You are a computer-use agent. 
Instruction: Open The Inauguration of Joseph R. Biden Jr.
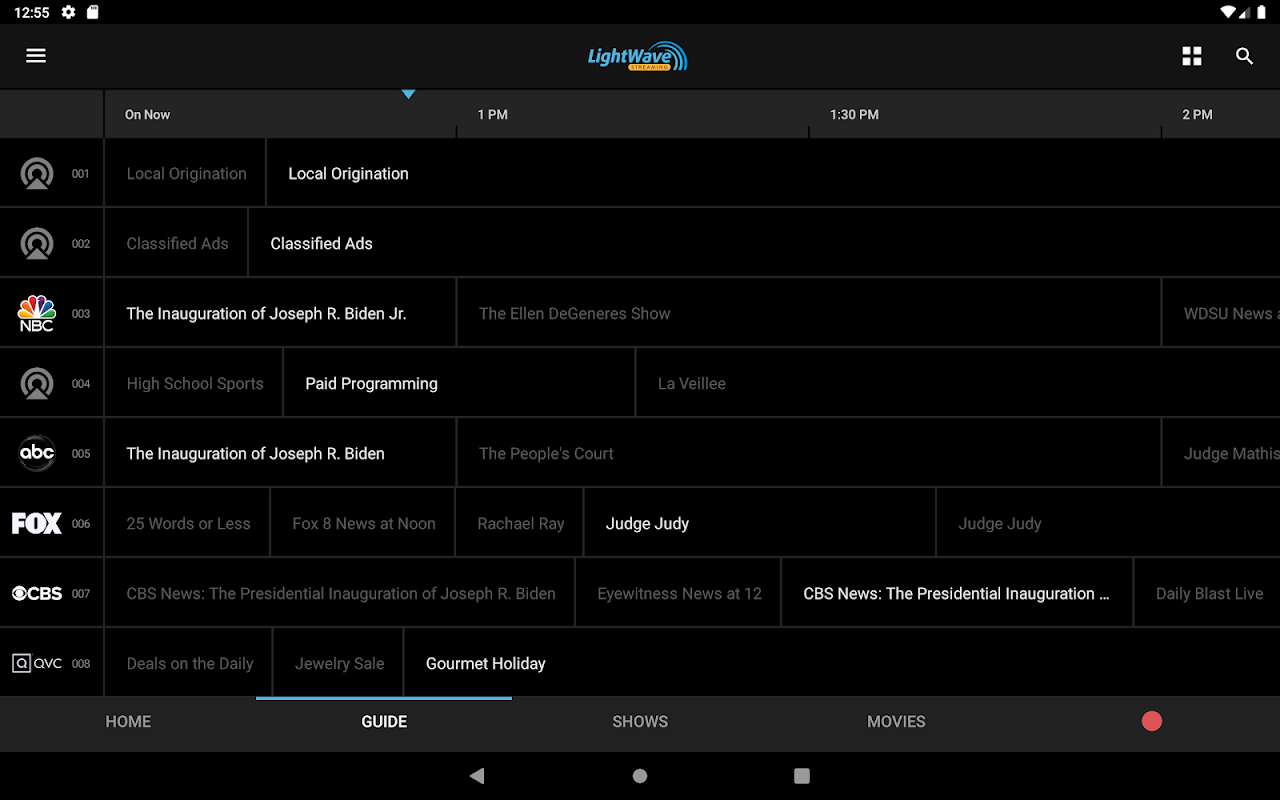click(x=280, y=314)
